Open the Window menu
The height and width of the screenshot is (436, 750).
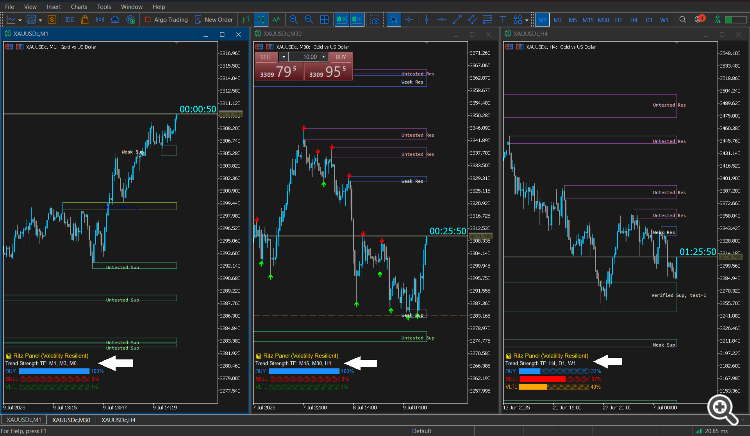point(132,7)
